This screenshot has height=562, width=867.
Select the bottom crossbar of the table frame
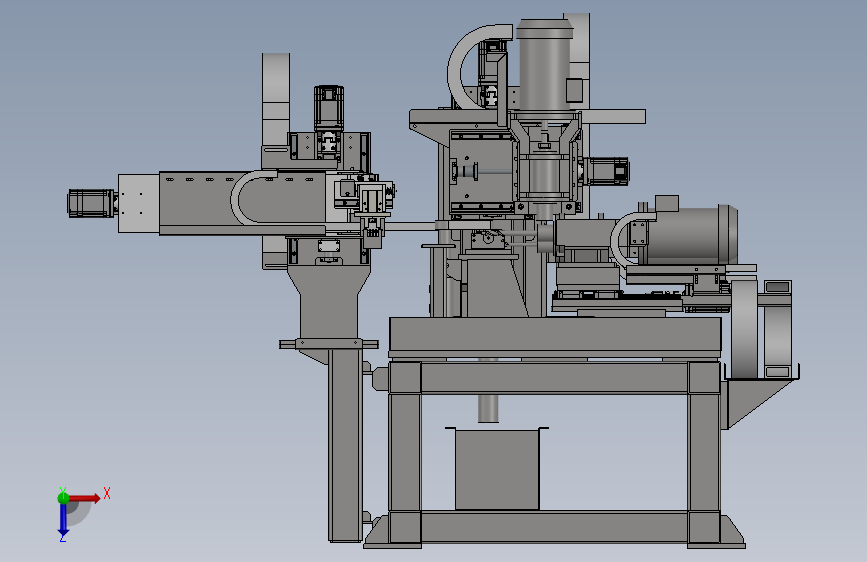554,526
